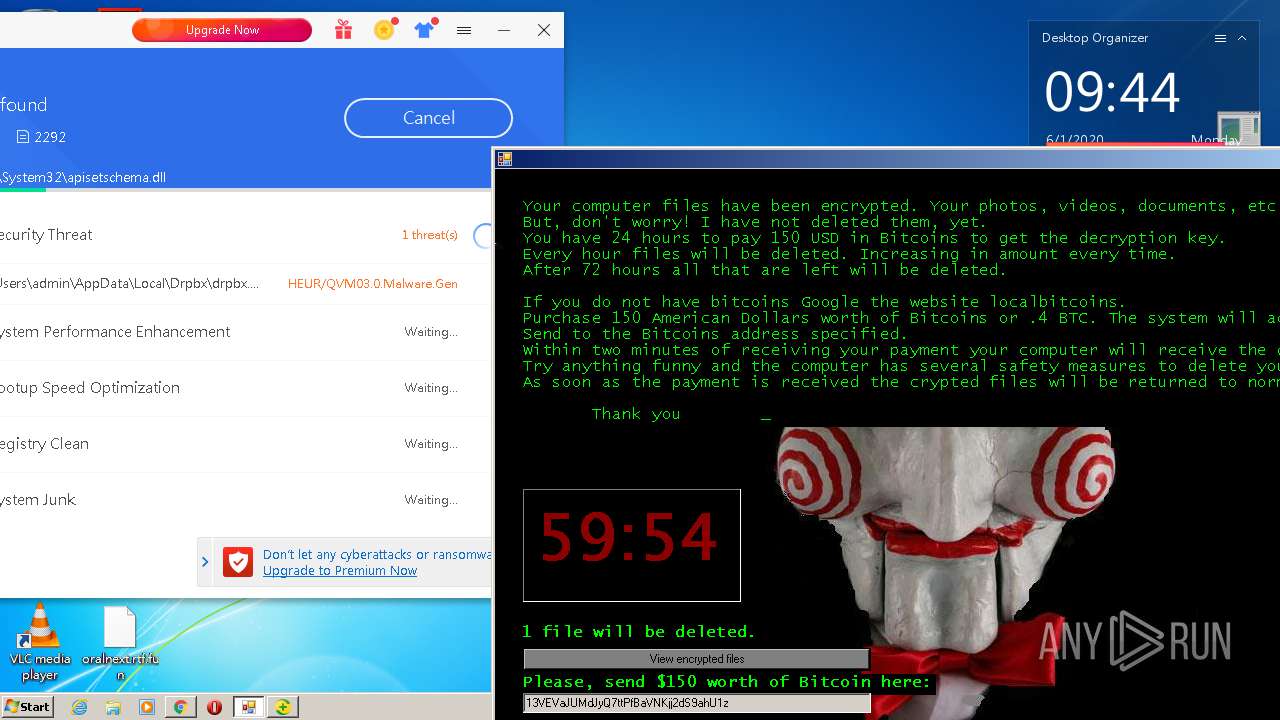
Task: Click the HEUR/QVM03.0.Malware.Gen detection
Action: 373,284
